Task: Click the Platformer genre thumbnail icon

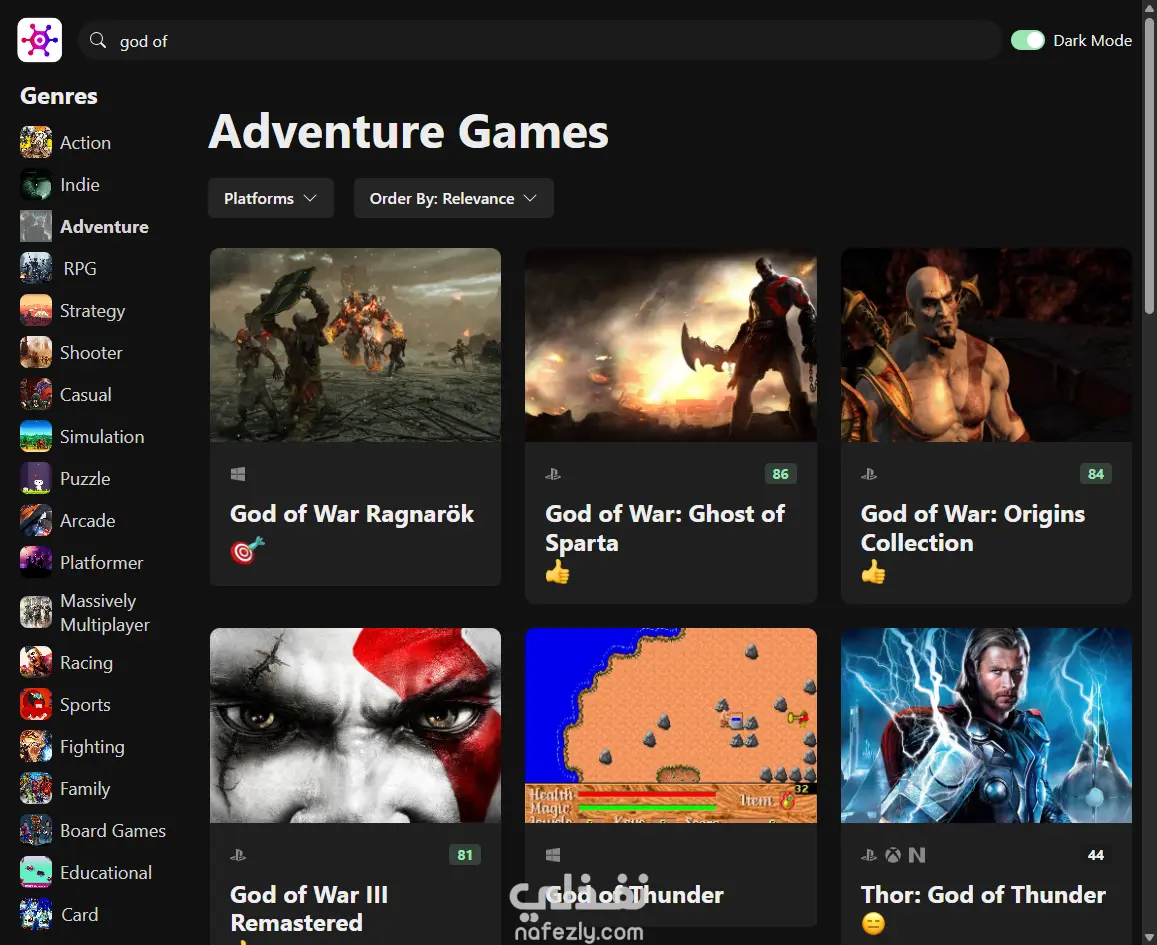Action: pyautogui.click(x=35, y=563)
